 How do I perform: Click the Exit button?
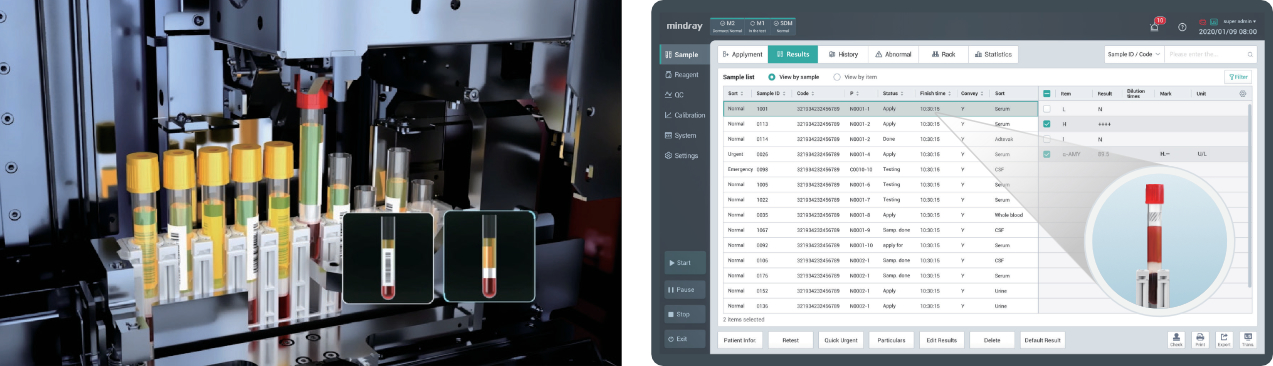(684, 339)
